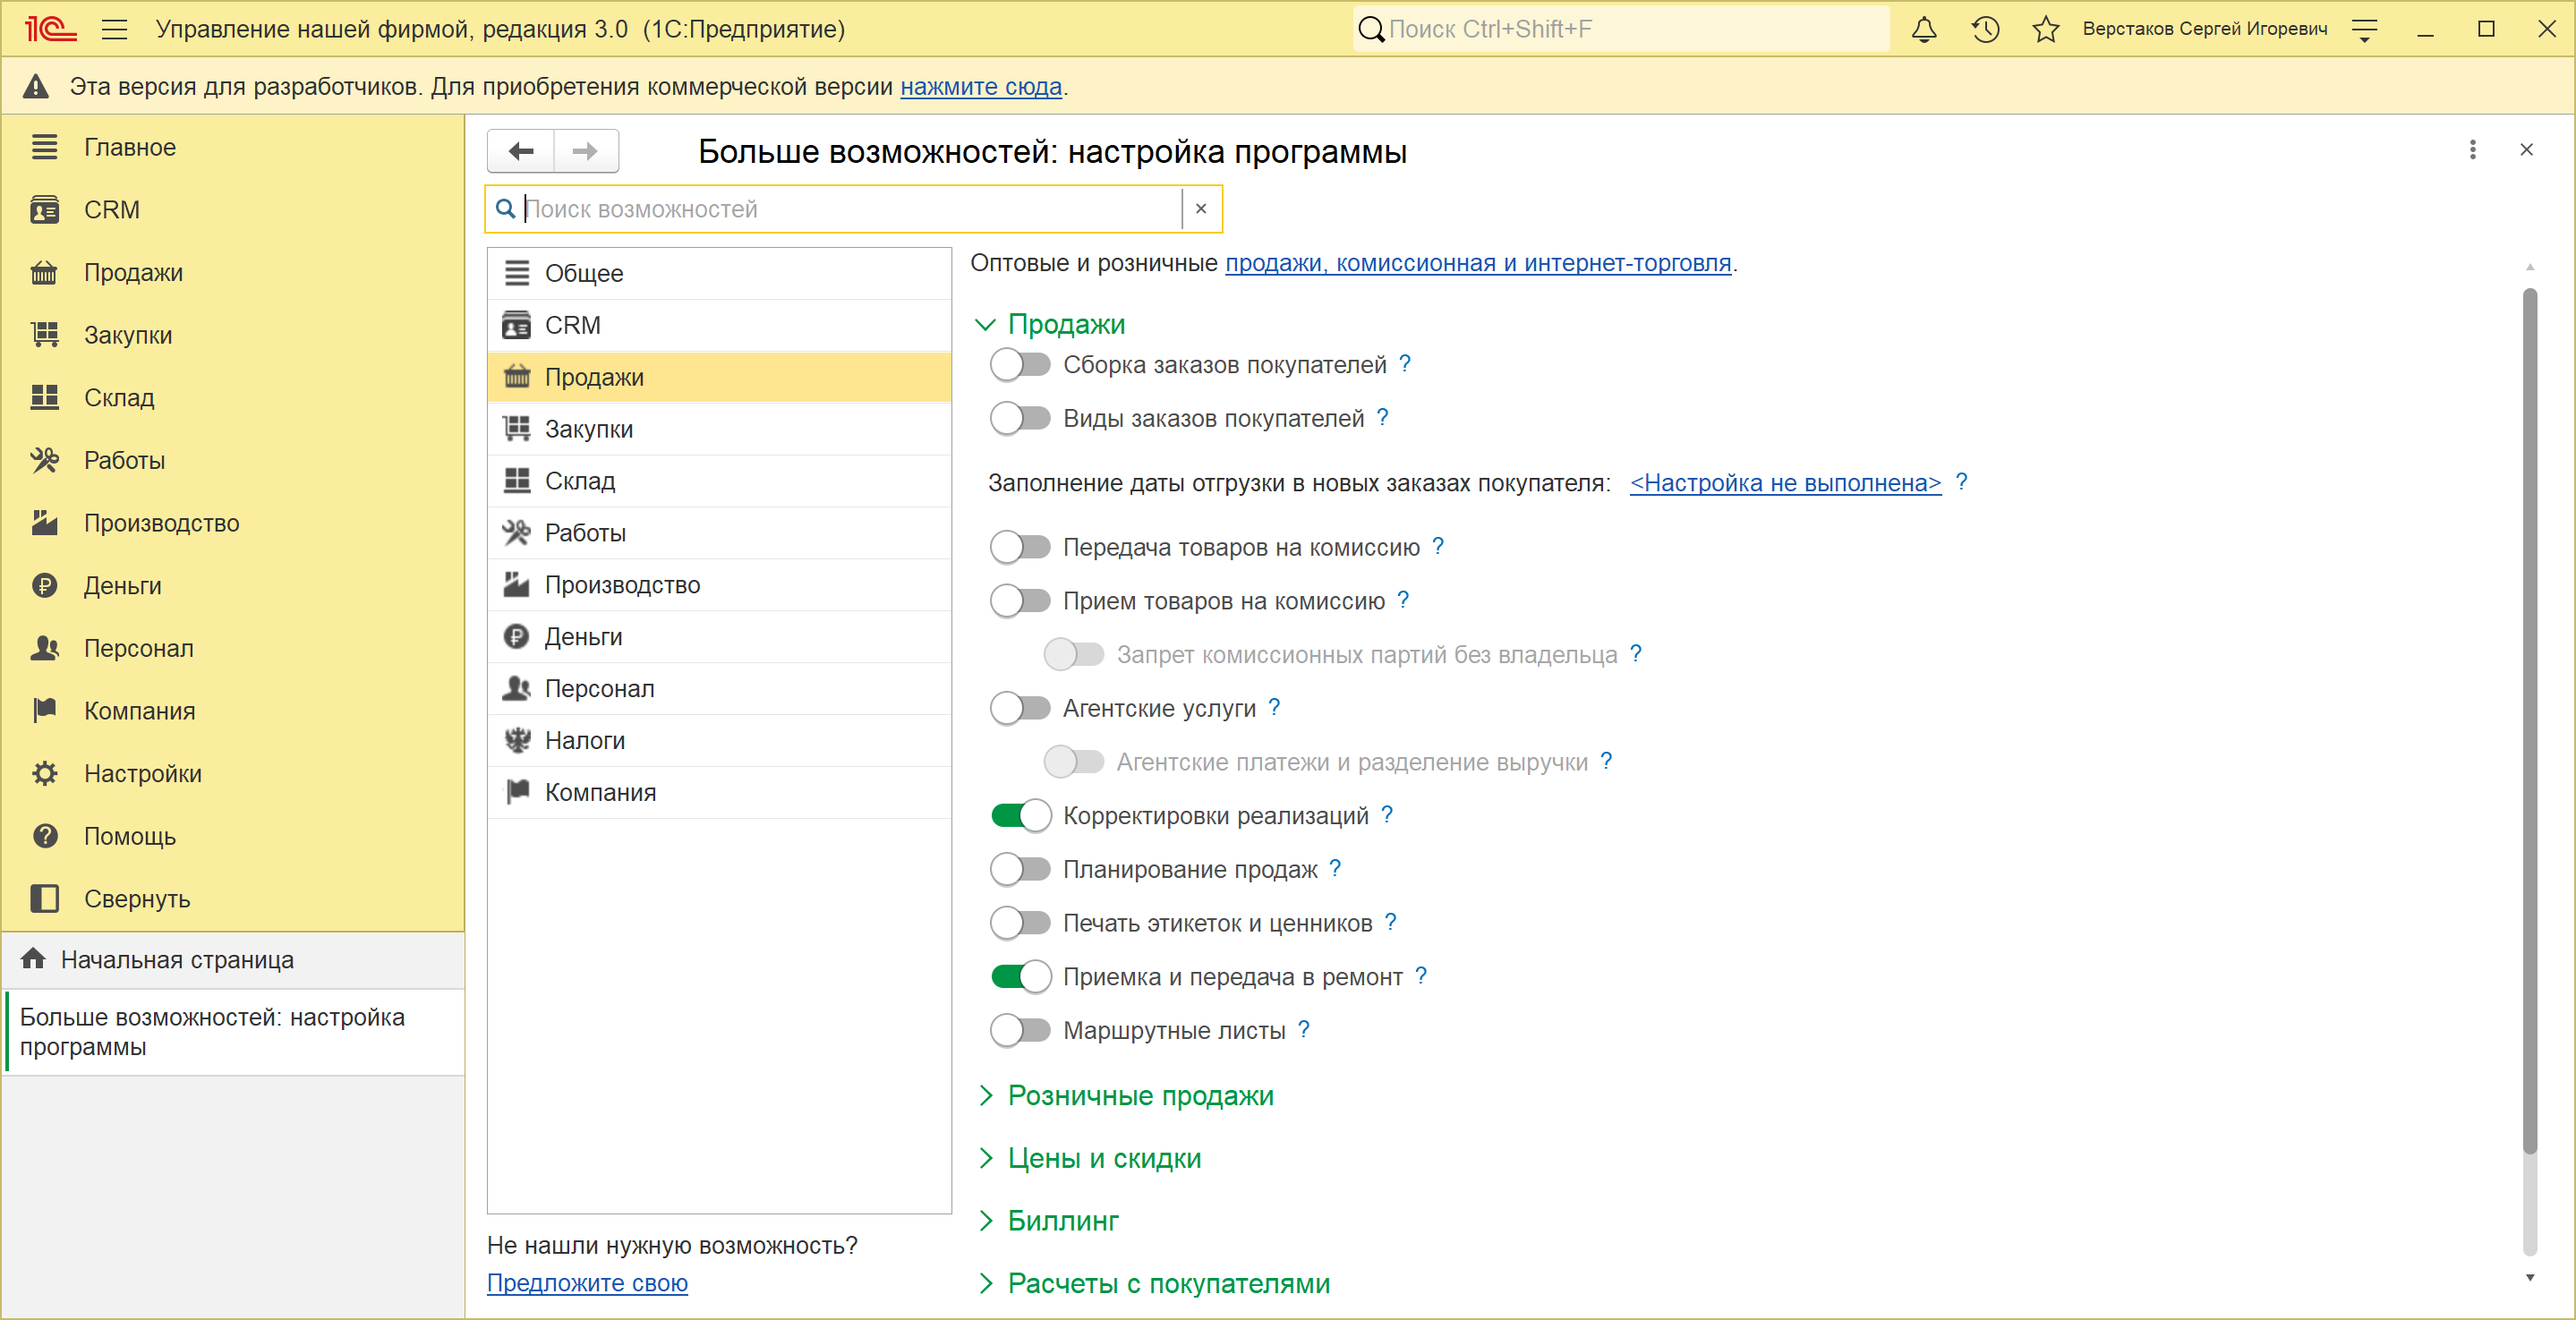Select Налоги in settings category list
Viewport: 2576px width, 1320px height.
pos(719,741)
